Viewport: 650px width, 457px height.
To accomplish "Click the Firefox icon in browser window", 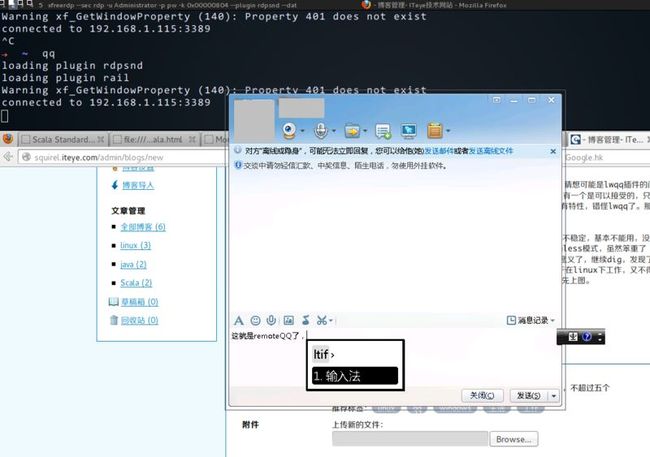I will [x=7, y=139].
